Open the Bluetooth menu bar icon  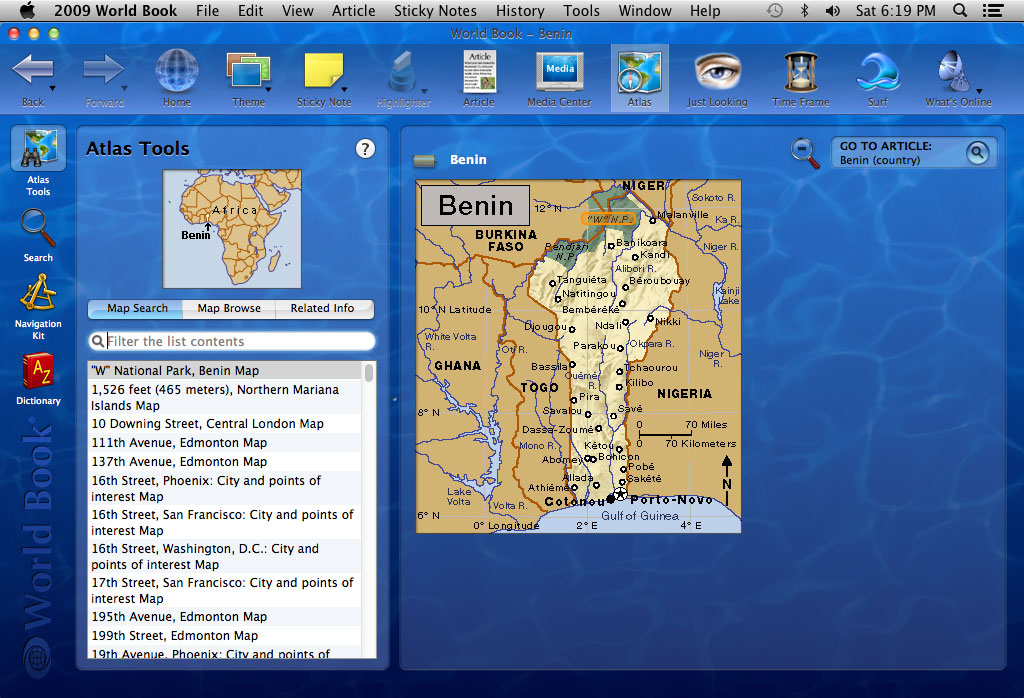click(x=805, y=10)
